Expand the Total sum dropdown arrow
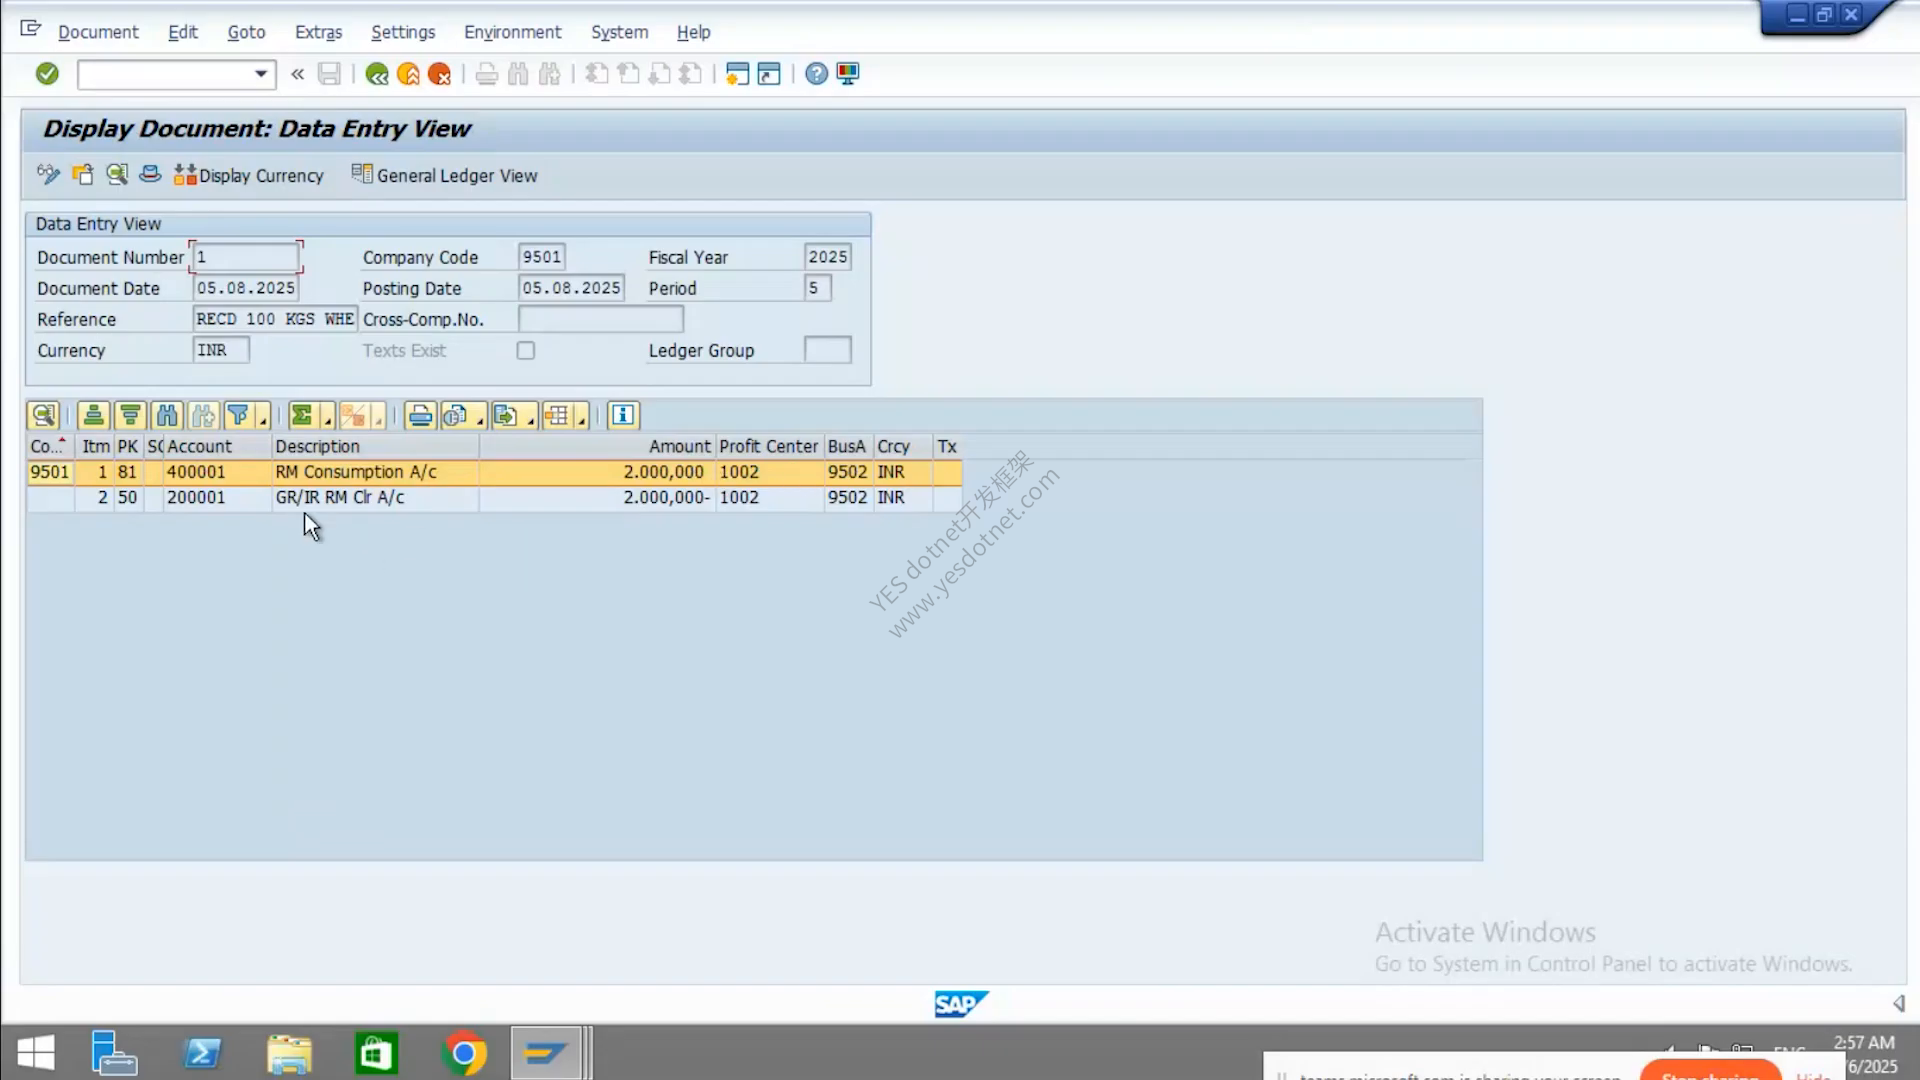The height and width of the screenshot is (1080, 1920). (327, 416)
